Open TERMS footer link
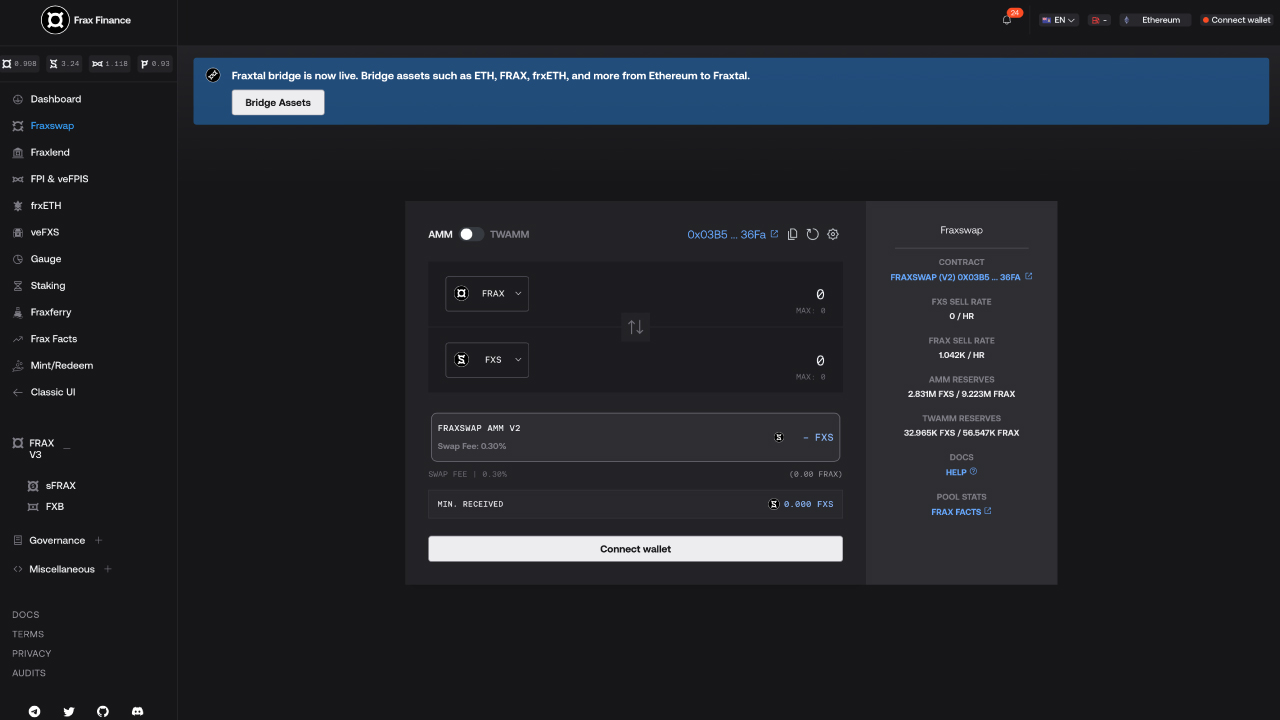Viewport: 1280px width, 720px height. (x=28, y=634)
